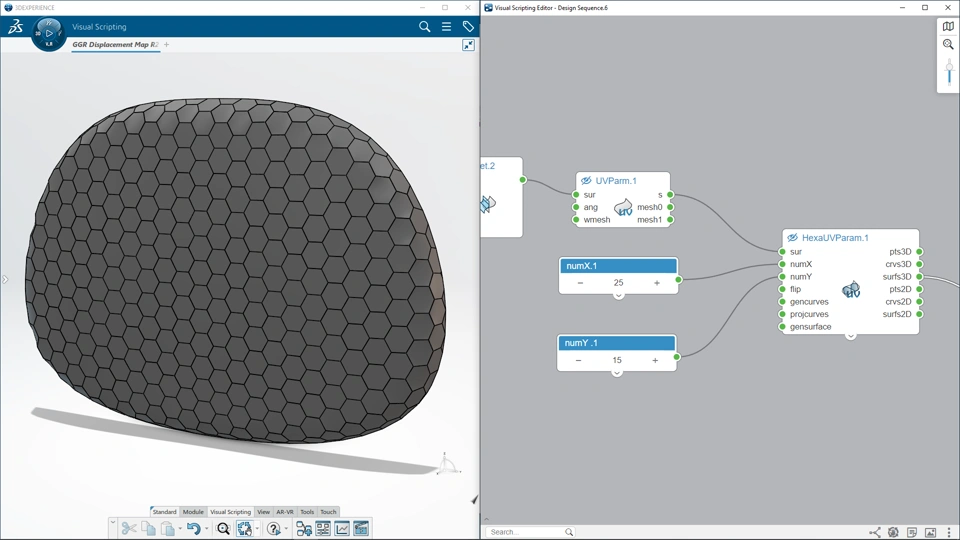Decrease numY .1 with the minus button

[x=579, y=360]
